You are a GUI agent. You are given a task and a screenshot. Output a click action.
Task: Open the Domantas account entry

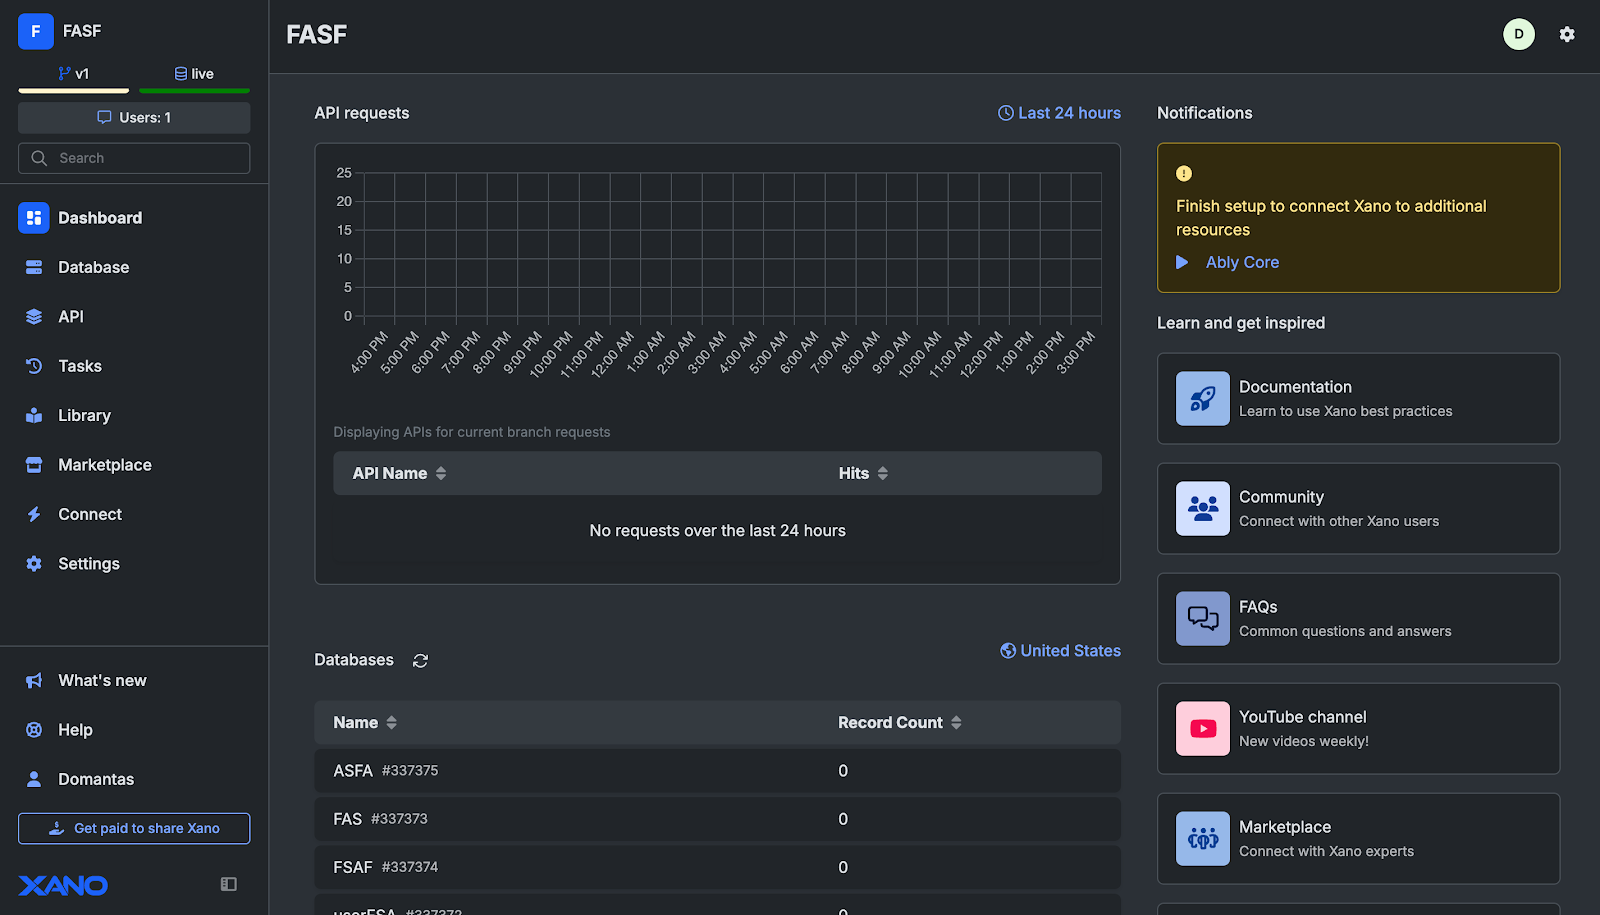[134, 779]
